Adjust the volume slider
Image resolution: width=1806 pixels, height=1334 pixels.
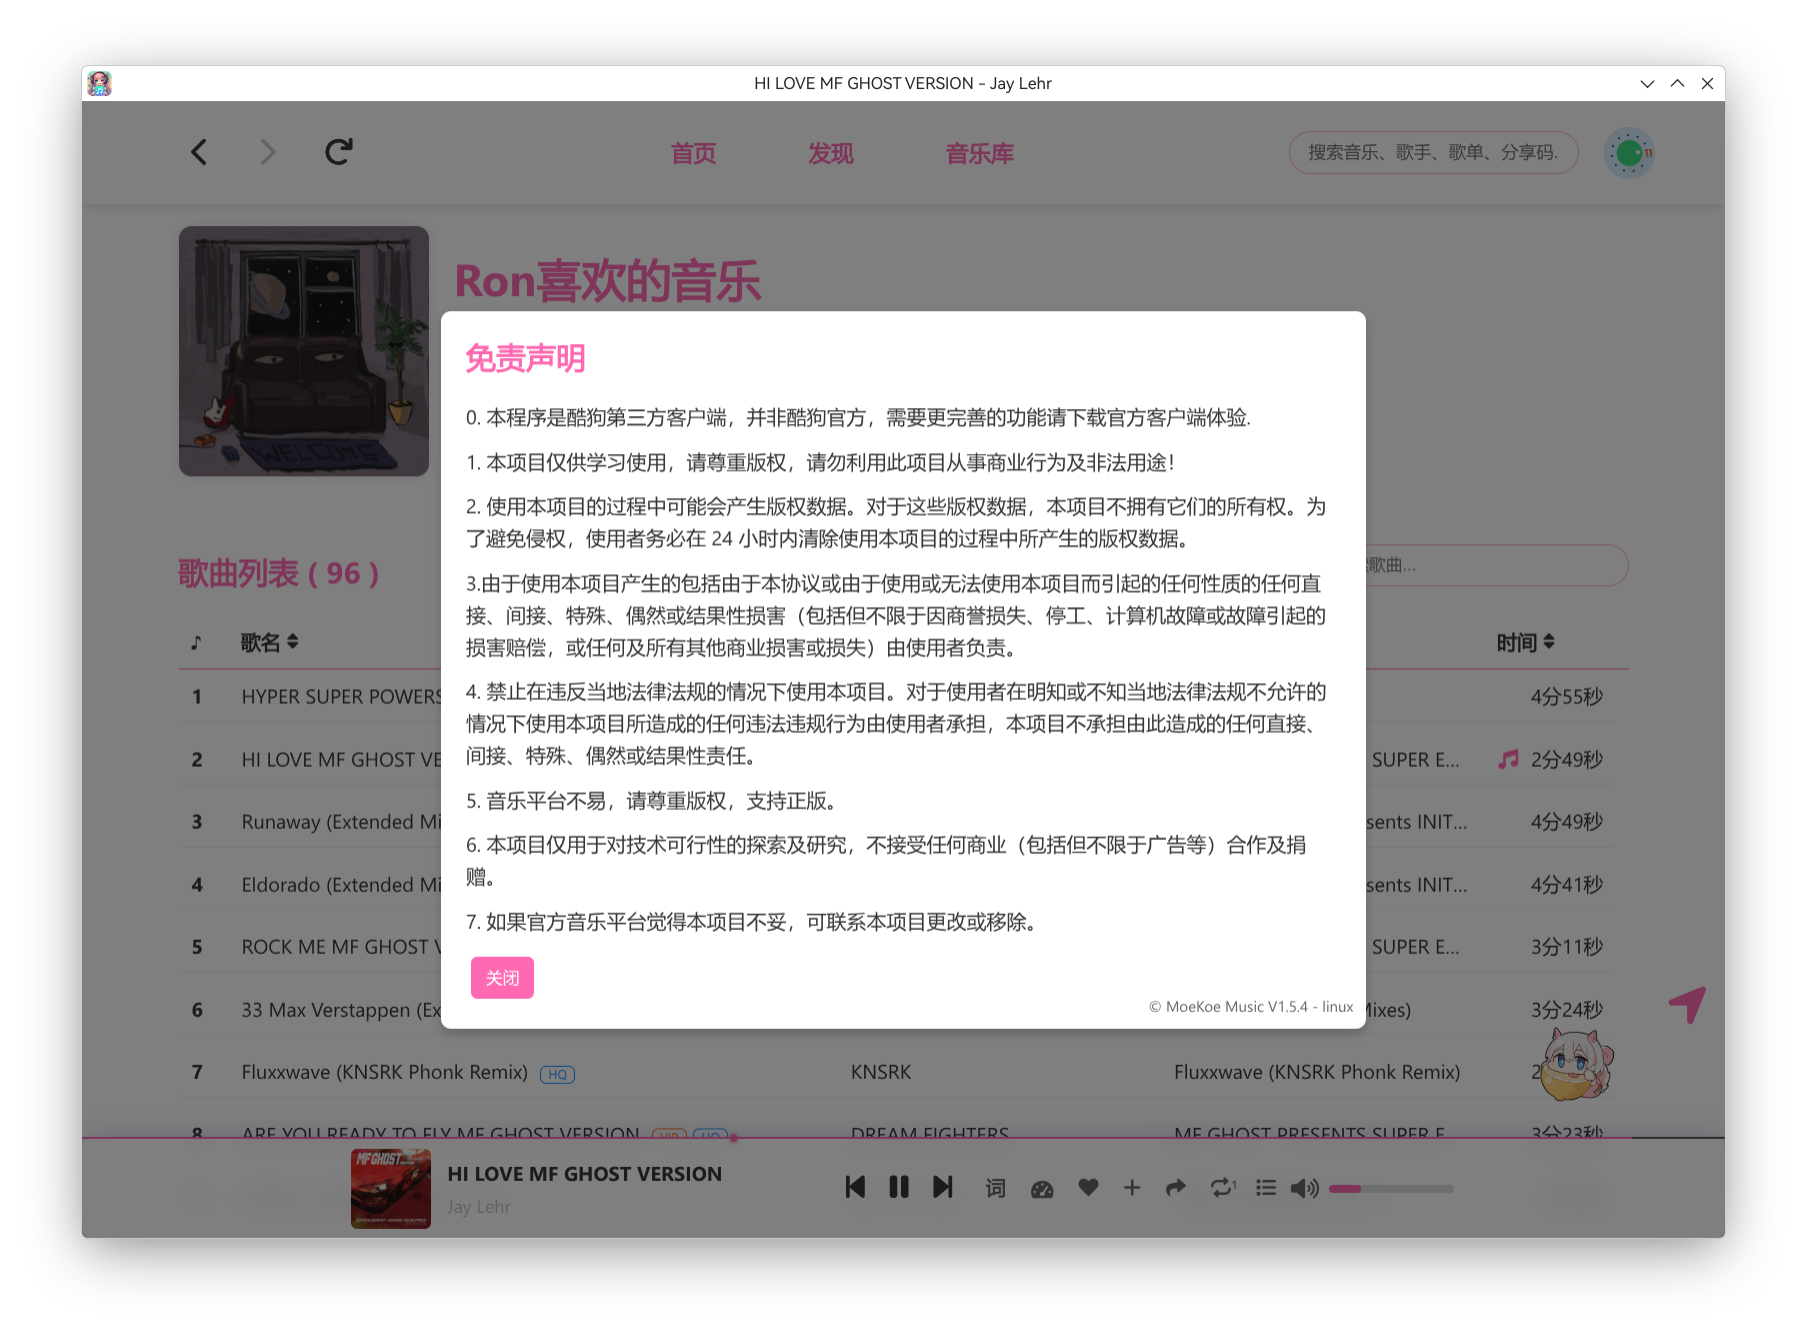[x=1391, y=1189]
